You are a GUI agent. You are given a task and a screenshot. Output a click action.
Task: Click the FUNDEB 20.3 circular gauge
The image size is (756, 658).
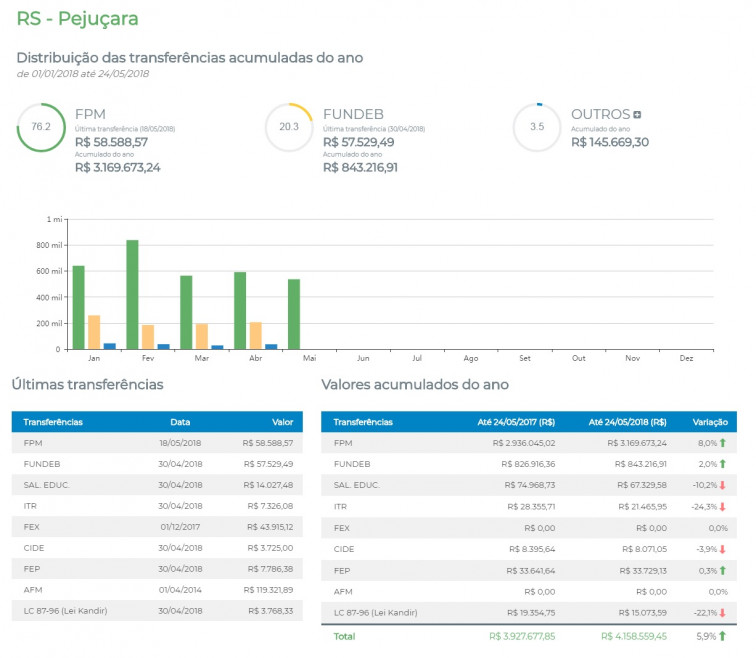[x=289, y=127]
